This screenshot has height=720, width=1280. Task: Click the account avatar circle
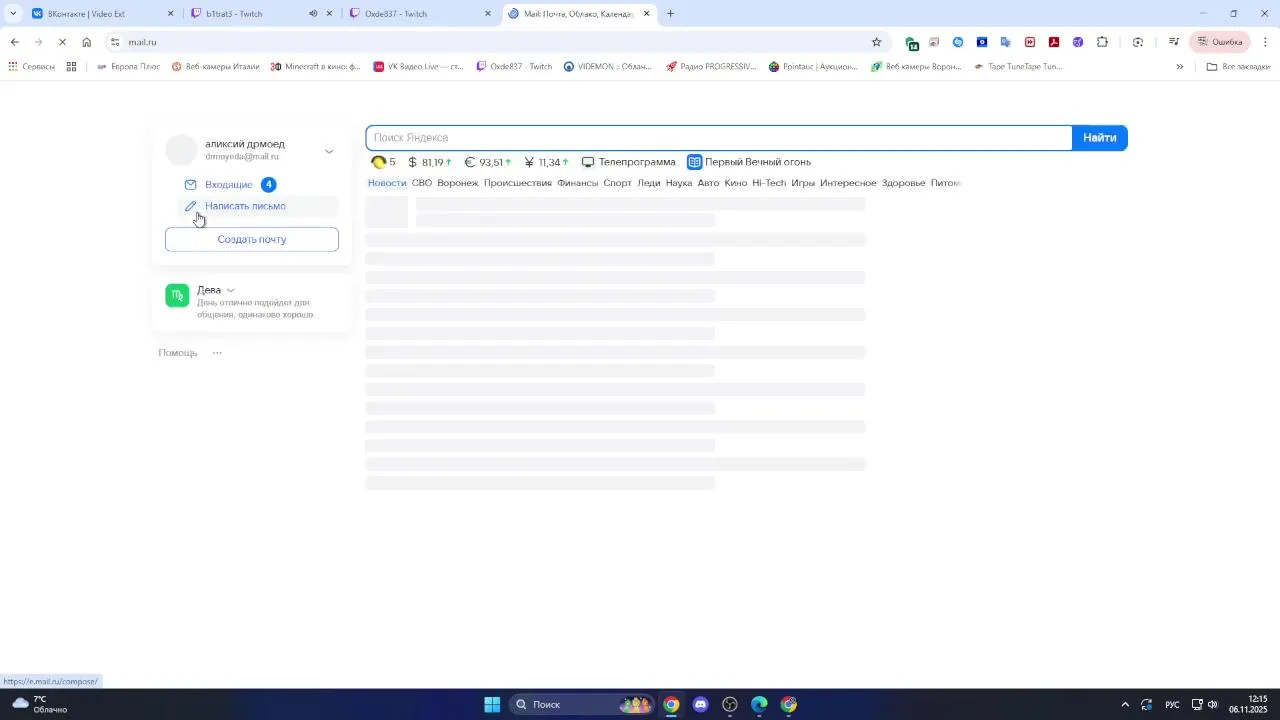pos(181,150)
